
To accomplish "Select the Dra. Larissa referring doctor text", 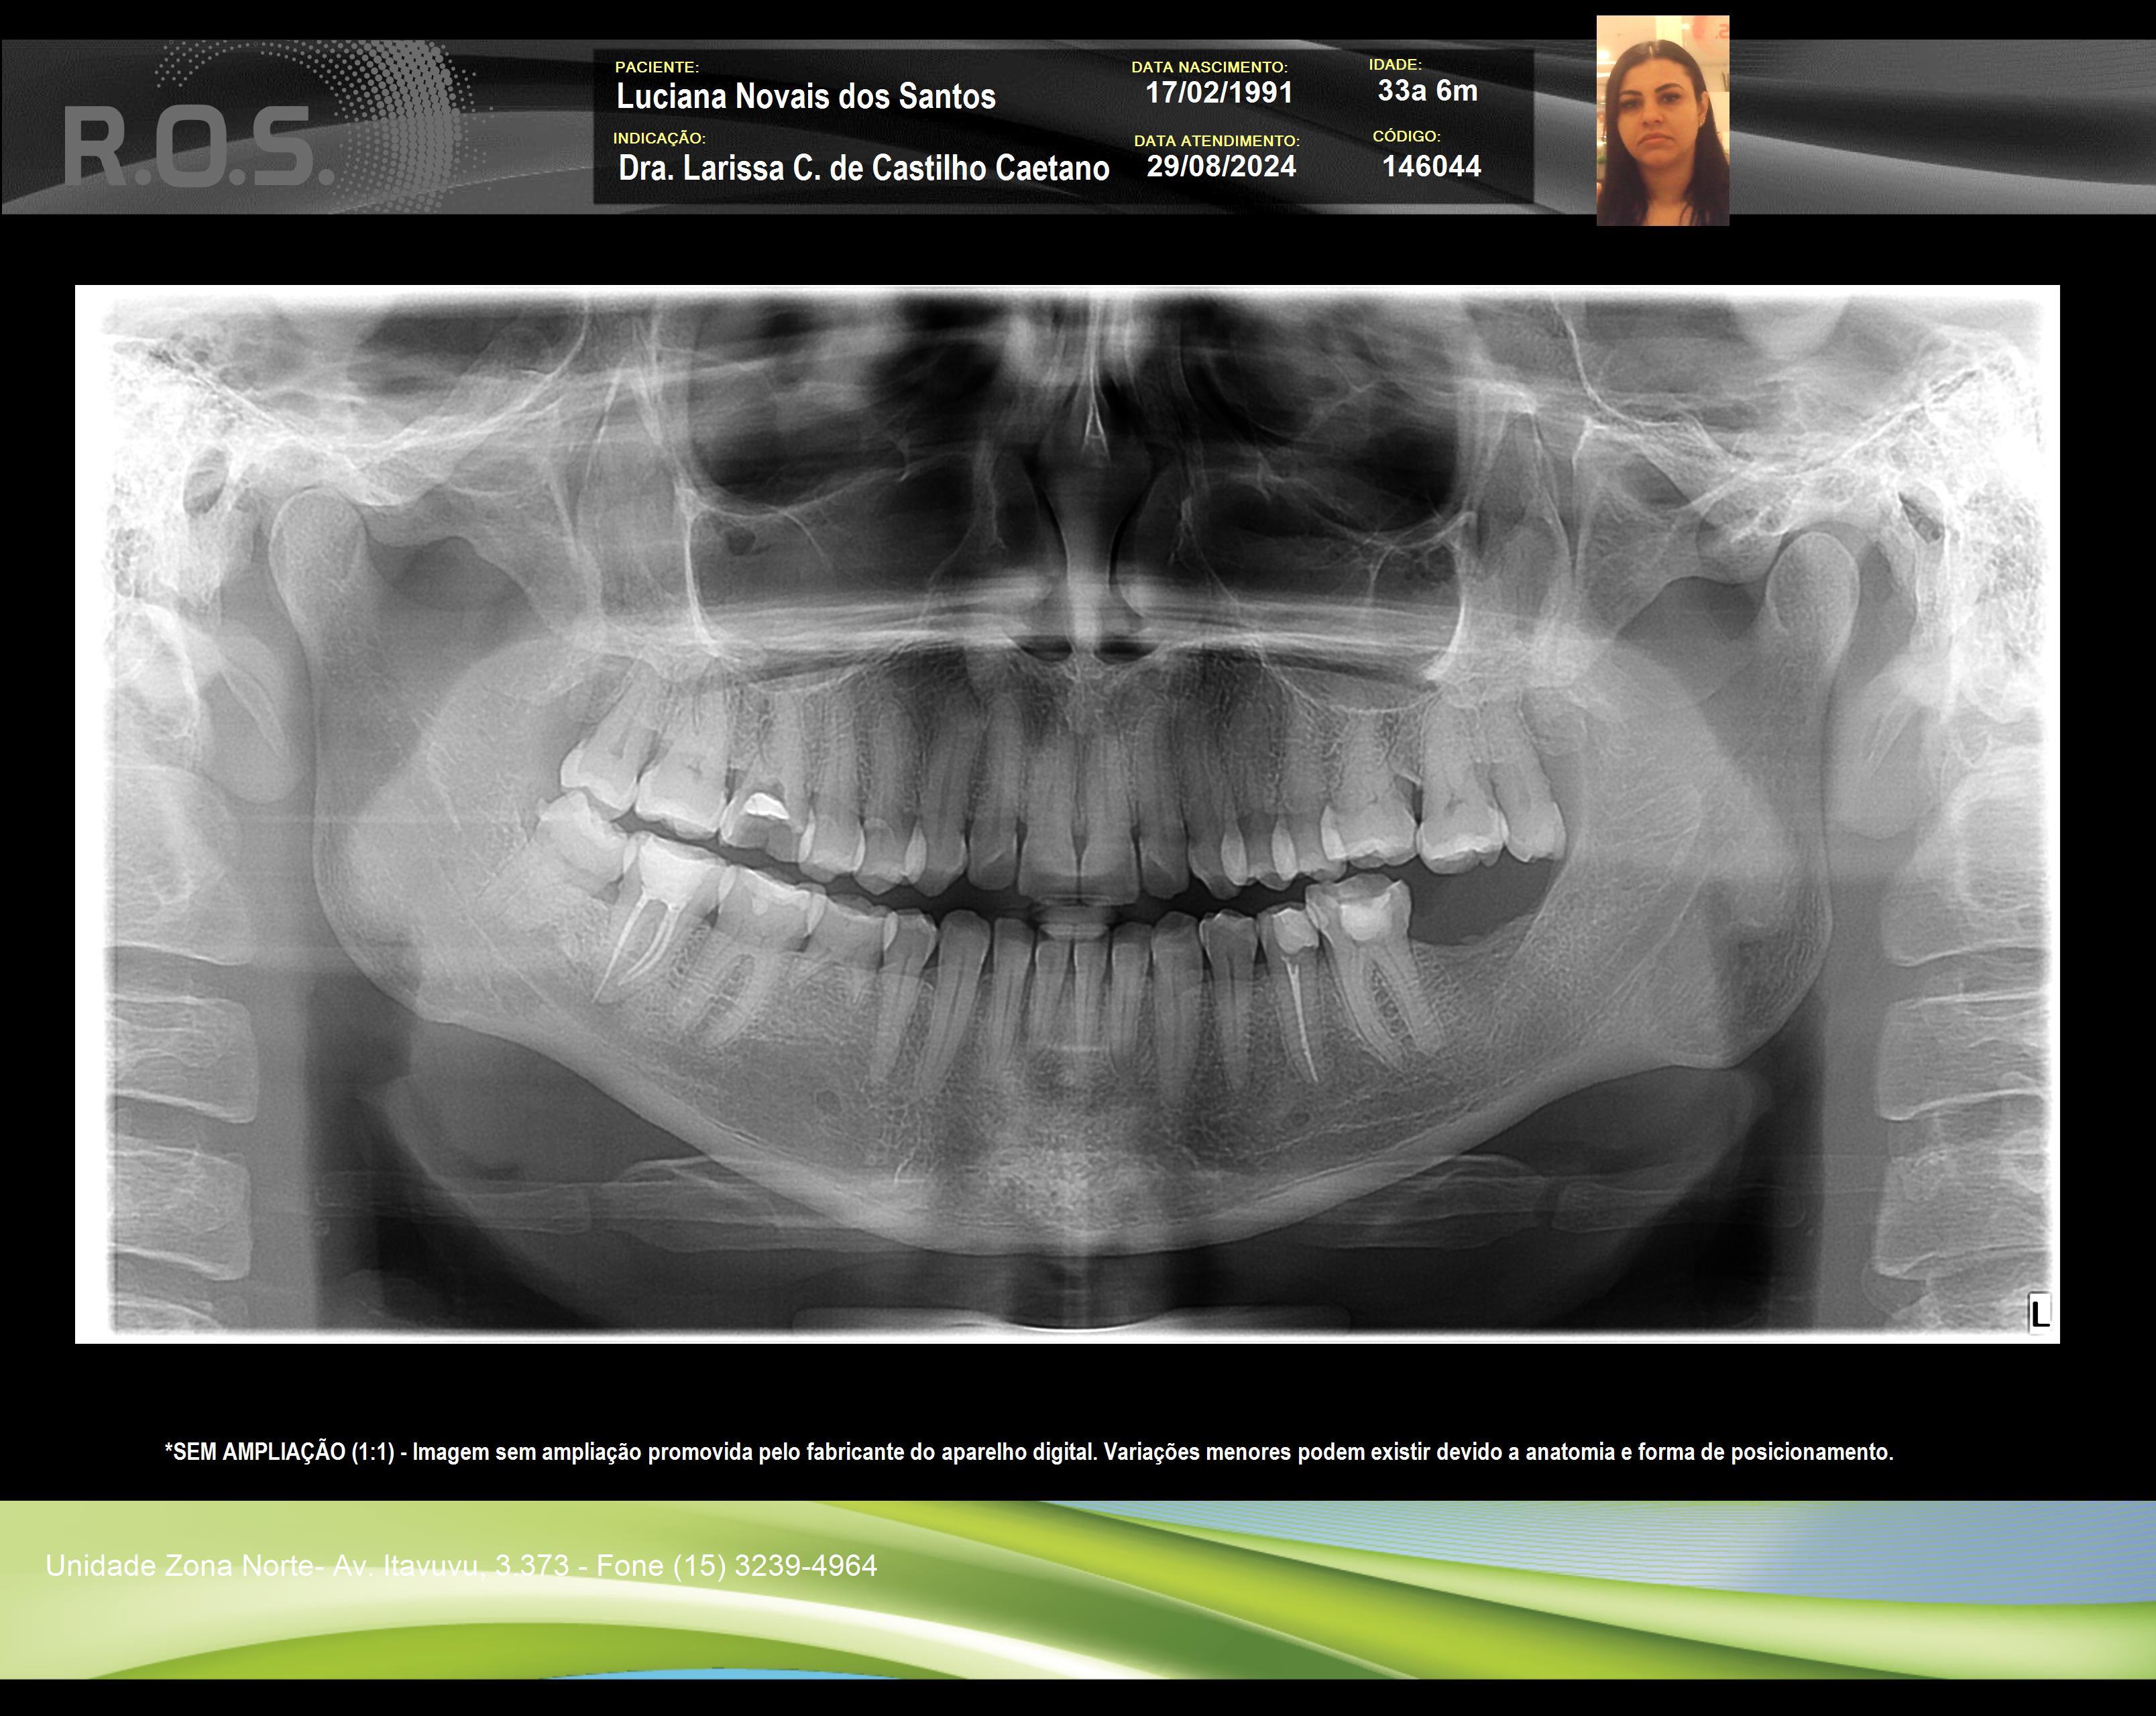I will coord(863,168).
